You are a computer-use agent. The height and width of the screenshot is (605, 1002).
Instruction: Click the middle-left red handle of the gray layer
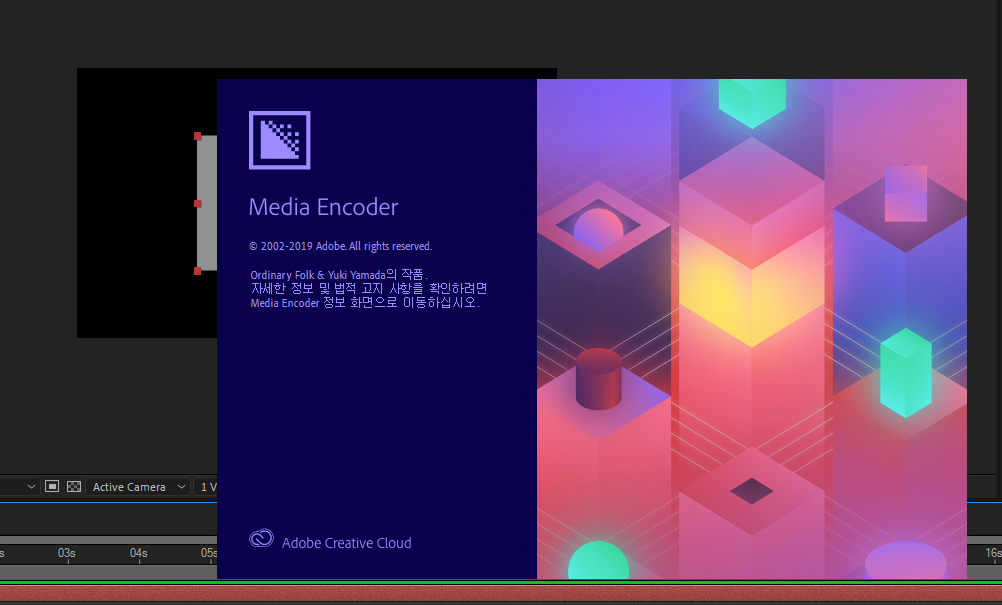[x=197, y=204]
